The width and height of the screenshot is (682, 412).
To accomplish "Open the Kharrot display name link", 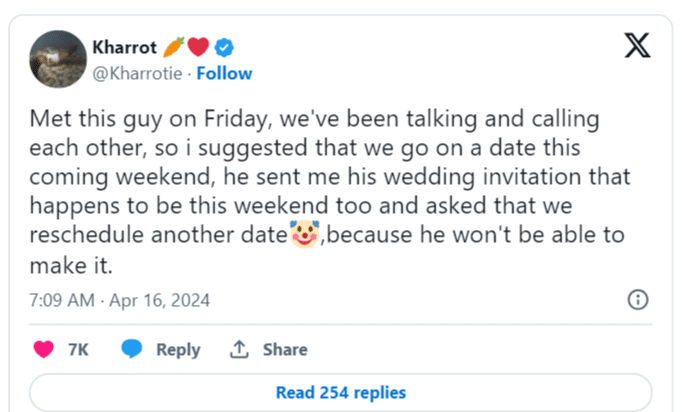I will (126, 48).
